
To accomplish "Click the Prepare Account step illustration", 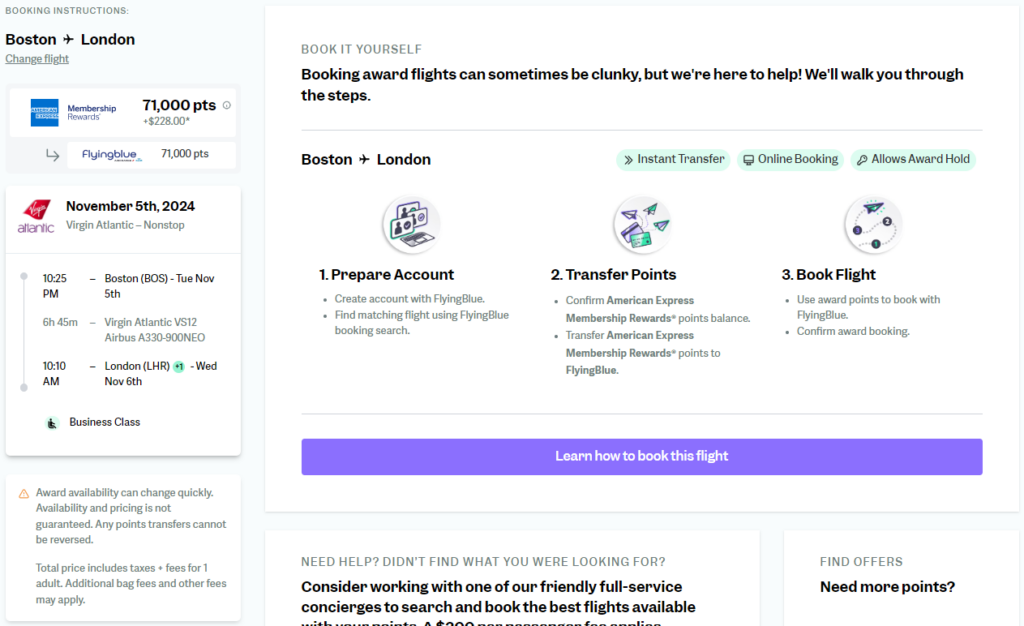I will coord(410,225).
